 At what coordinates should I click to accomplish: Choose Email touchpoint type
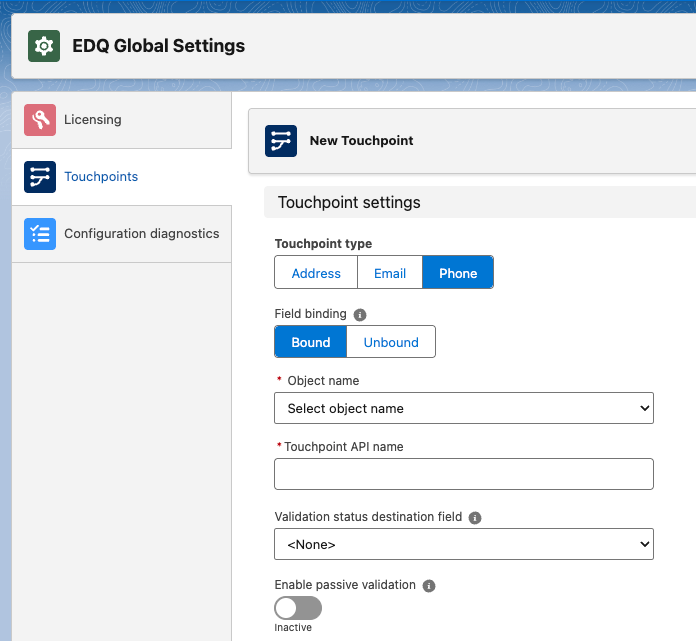[x=390, y=273]
